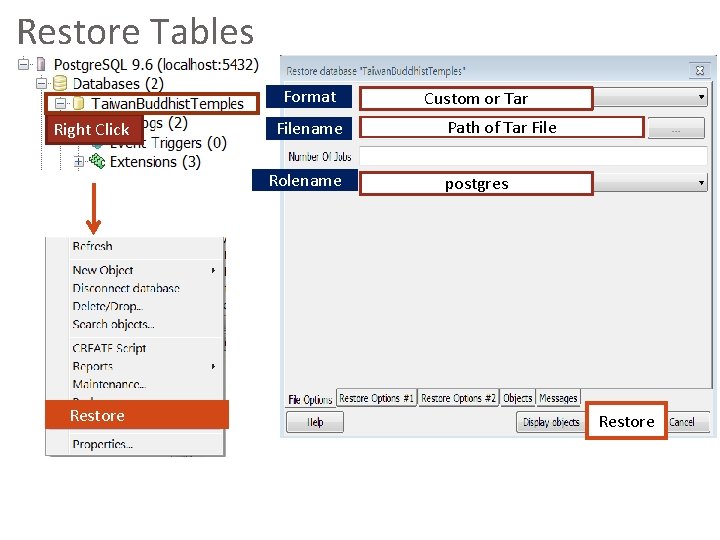
Task: Collapse the TaiwanBuddhistTemples node
Action: (60, 104)
